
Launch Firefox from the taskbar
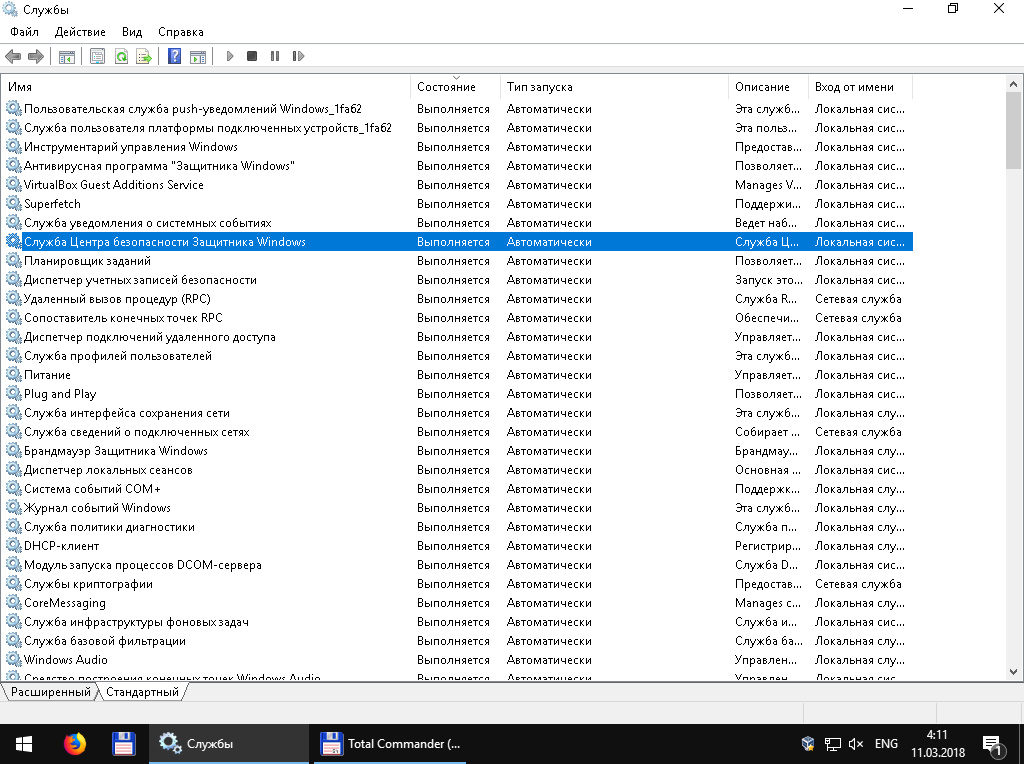point(74,744)
